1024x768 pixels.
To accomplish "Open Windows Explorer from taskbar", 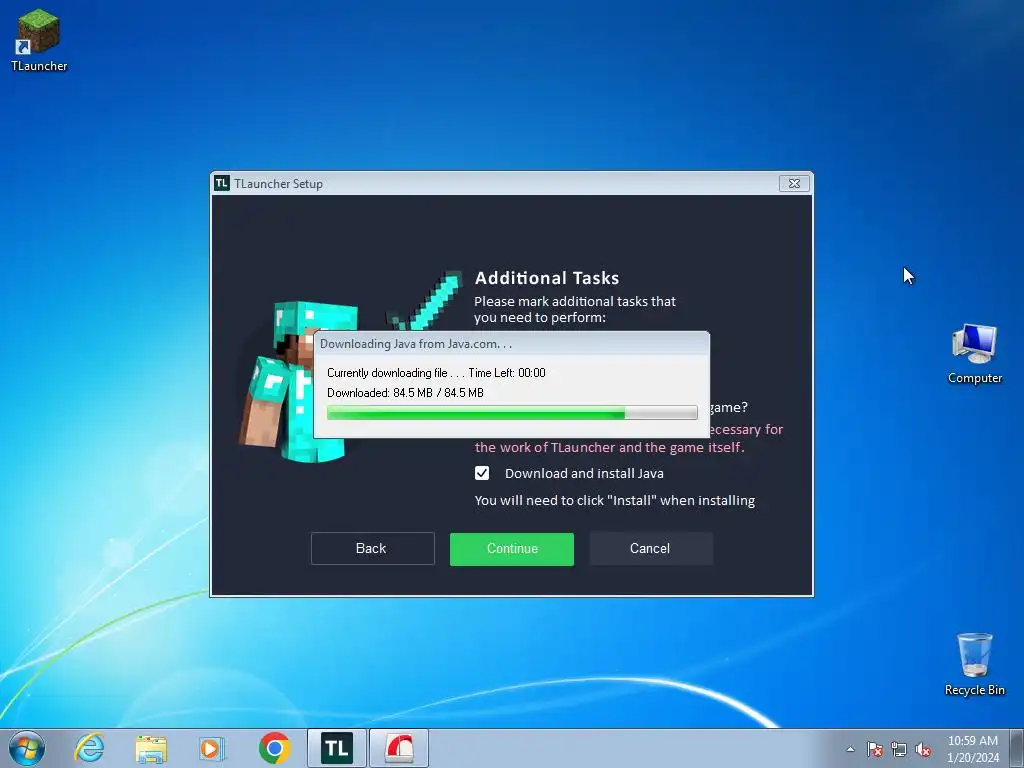I will pyautogui.click(x=151, y=748).
